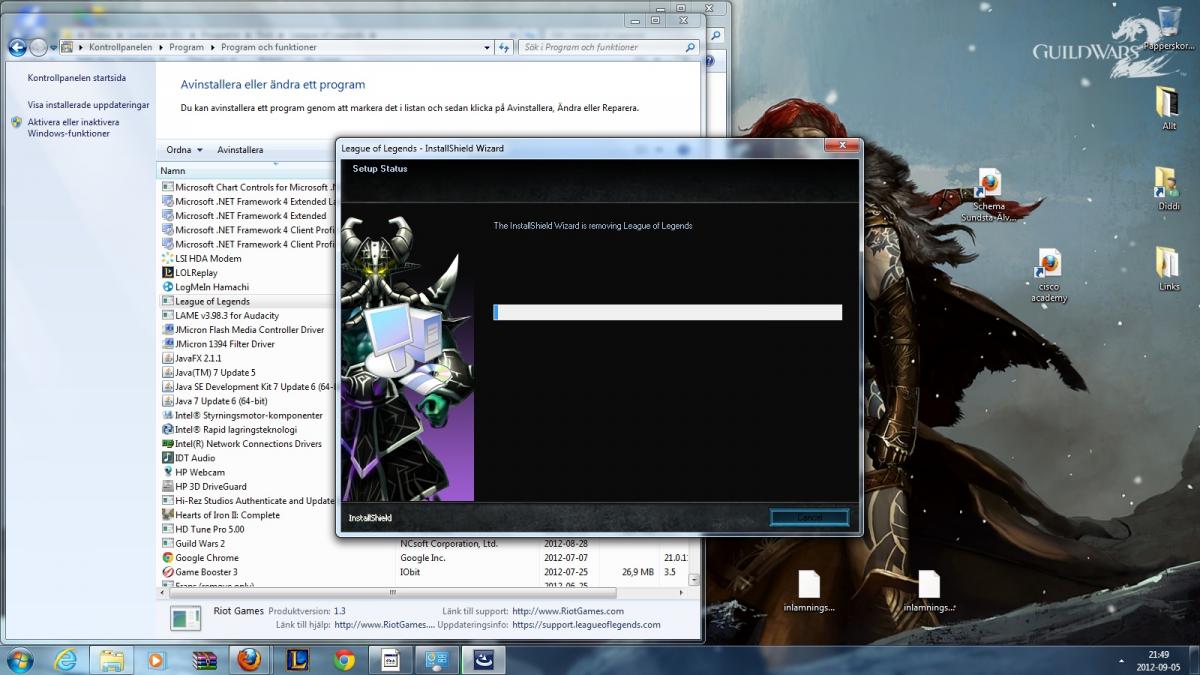Open the Ordna dropdown menu
The image size is (1200, 675).
(x=184, y=150)
